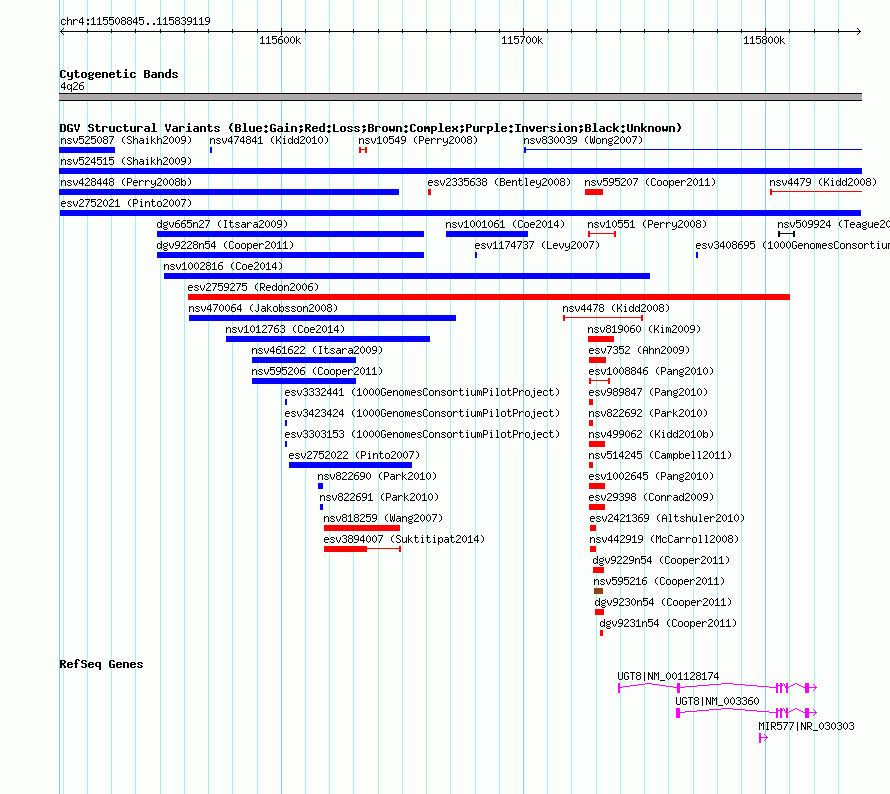Click the esv2421369 (Altshuler2010) label
Image resolution: width=890 pixels, height=794 pixels.
click(668, 518)
